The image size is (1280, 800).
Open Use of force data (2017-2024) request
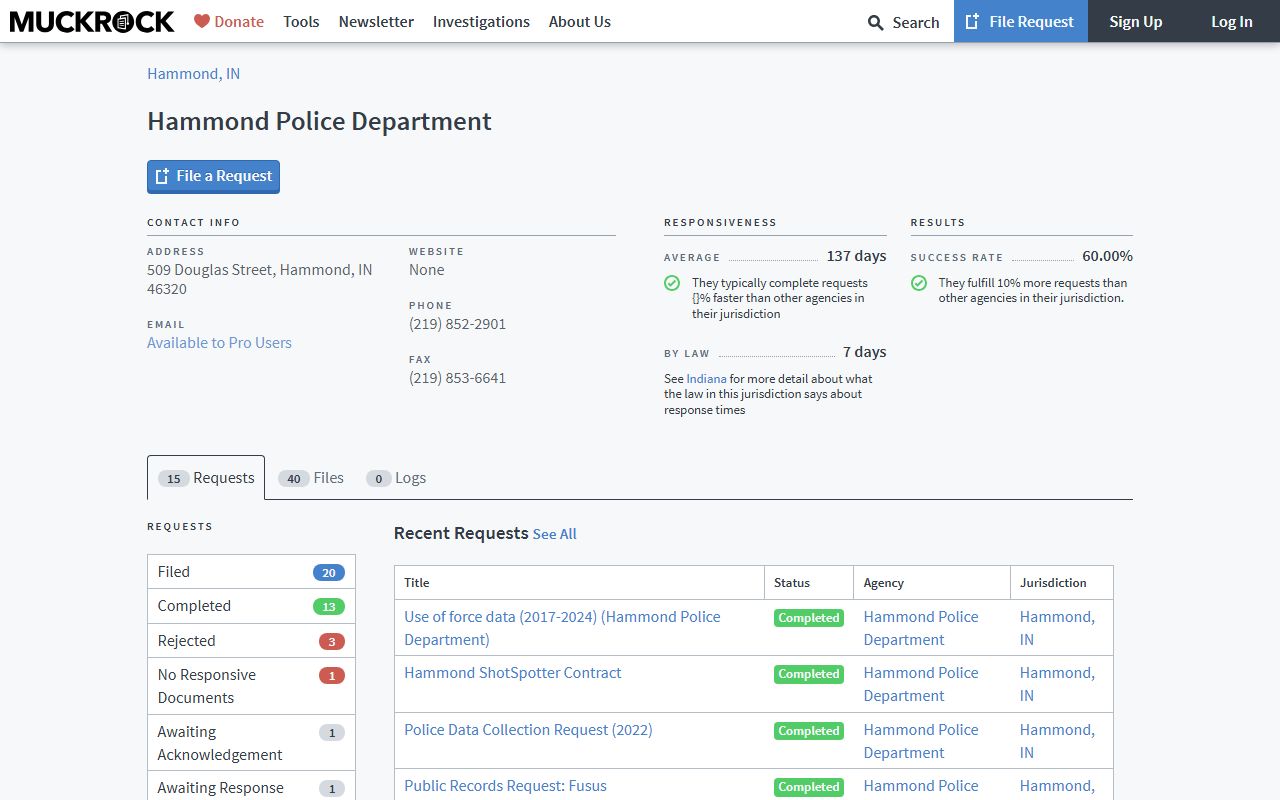(562, 628)
